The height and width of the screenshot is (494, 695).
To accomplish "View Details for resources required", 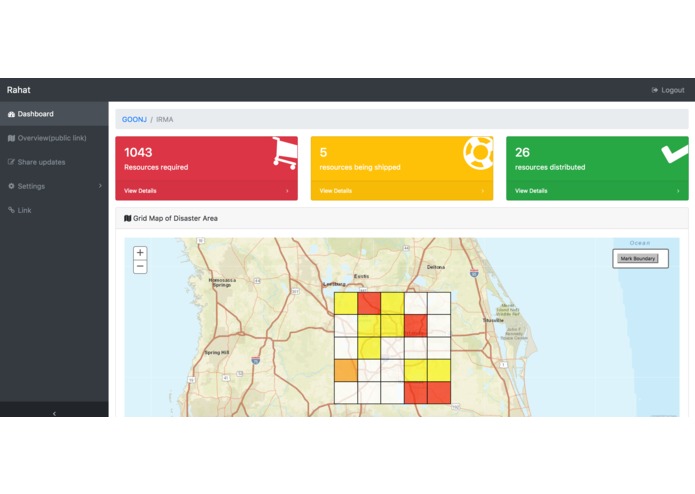I will tap(140, 191).
